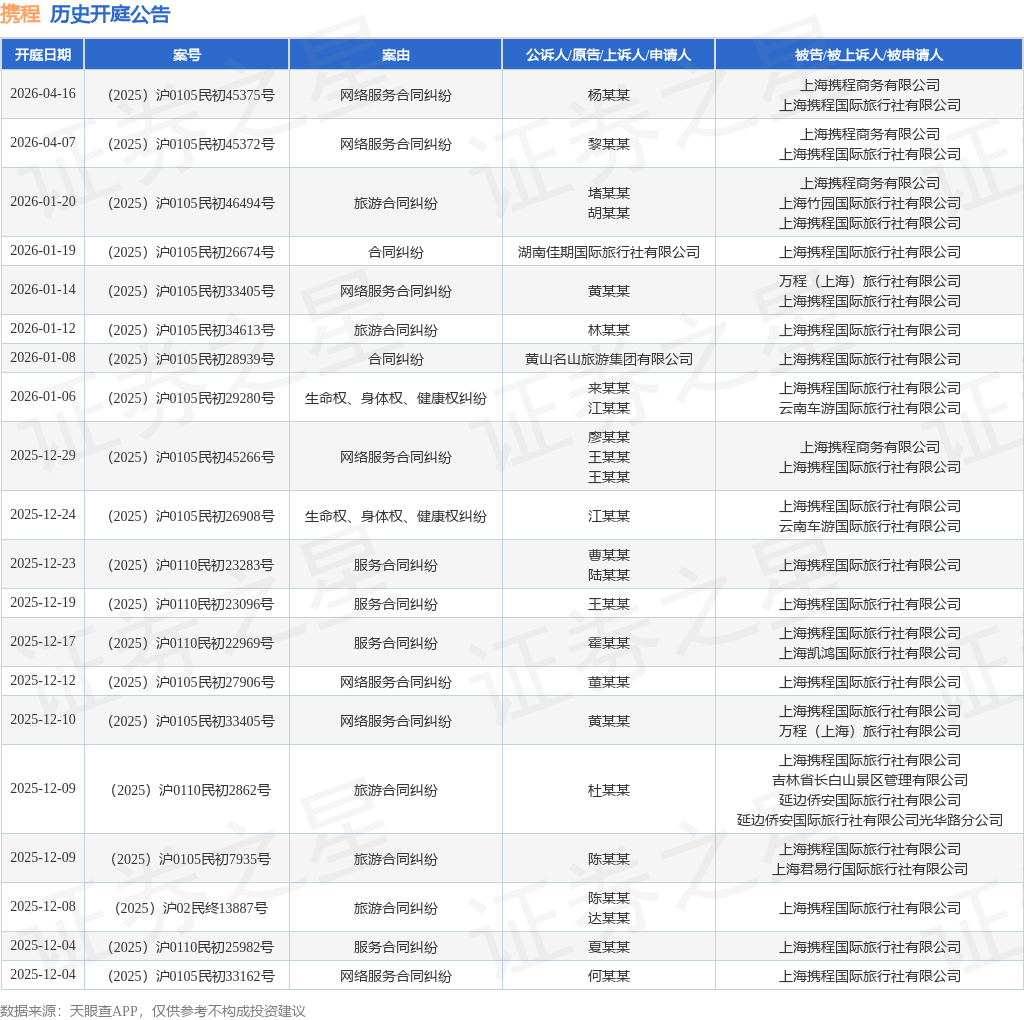The height and width of the screenshot is (1020, 1024).
Task: Click plaintiff 杜某某
Action: pos(609,790)
